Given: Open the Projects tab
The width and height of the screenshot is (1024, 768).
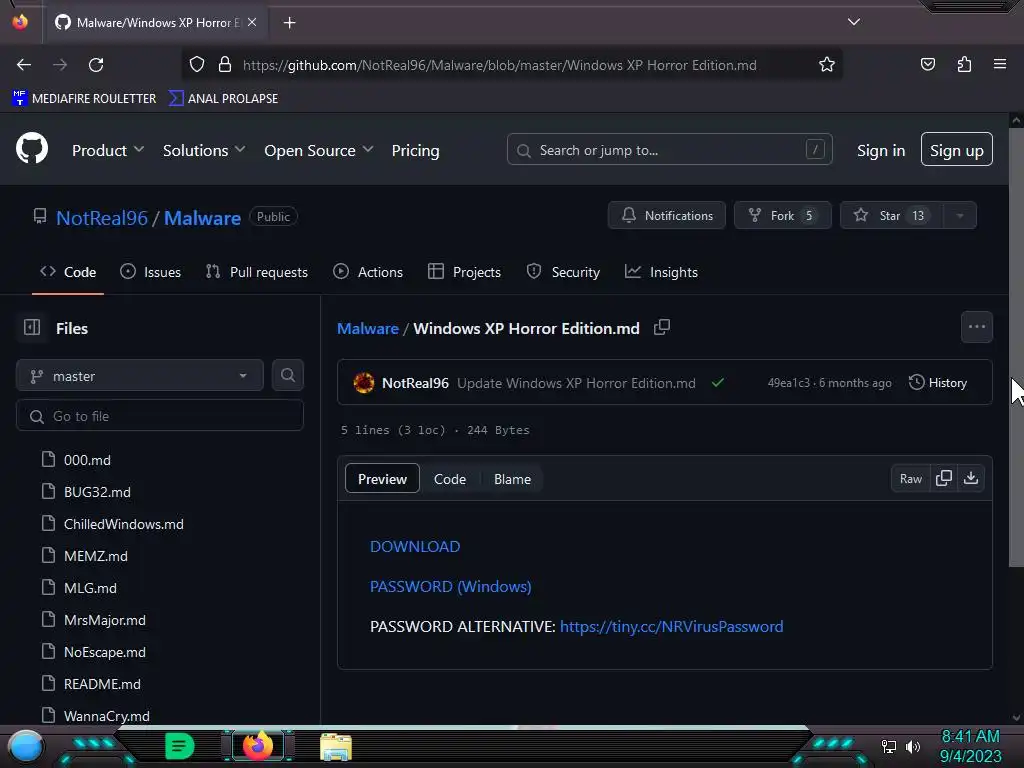Looking at the screenshot, I should pyautogui.click(x=464, y=272).
